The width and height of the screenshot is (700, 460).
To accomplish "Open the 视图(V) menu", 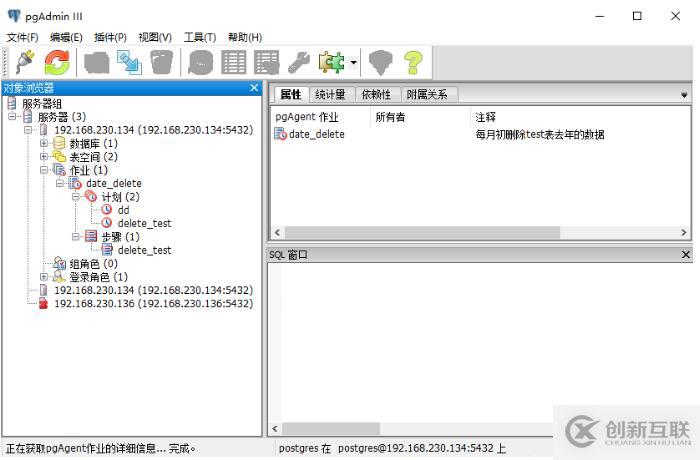I will tap(155, 37).
